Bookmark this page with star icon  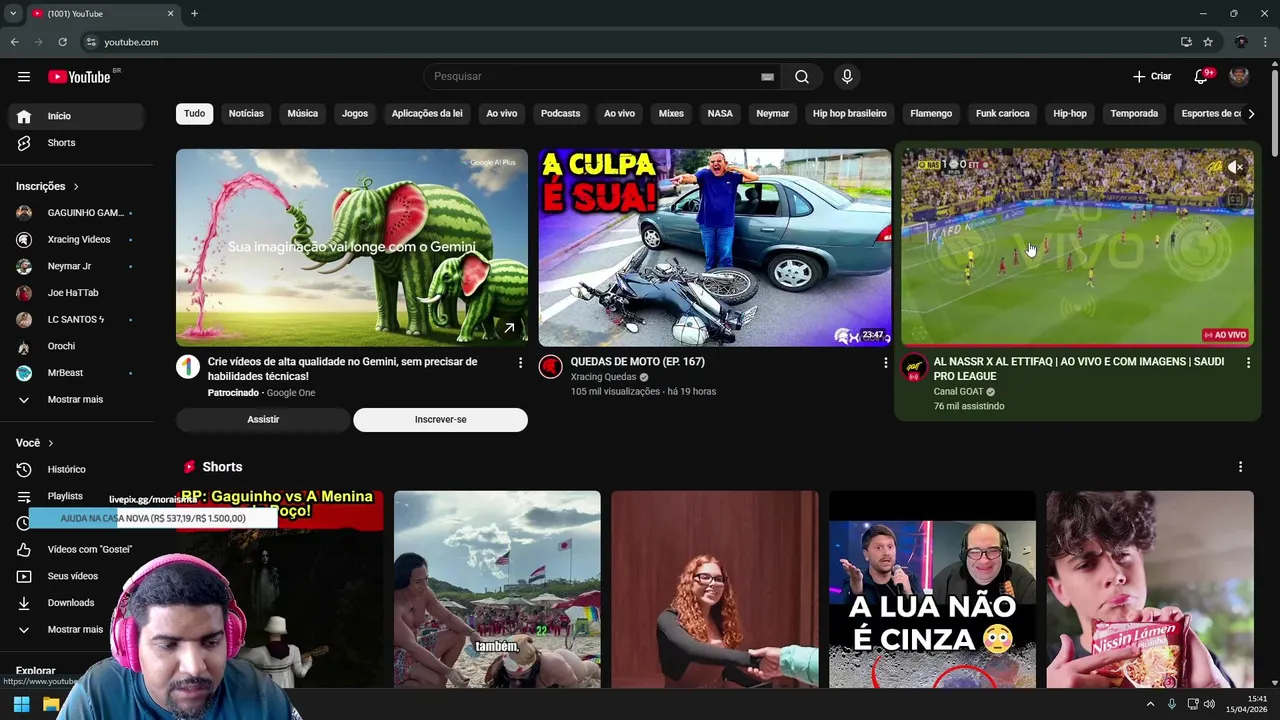1208,42
